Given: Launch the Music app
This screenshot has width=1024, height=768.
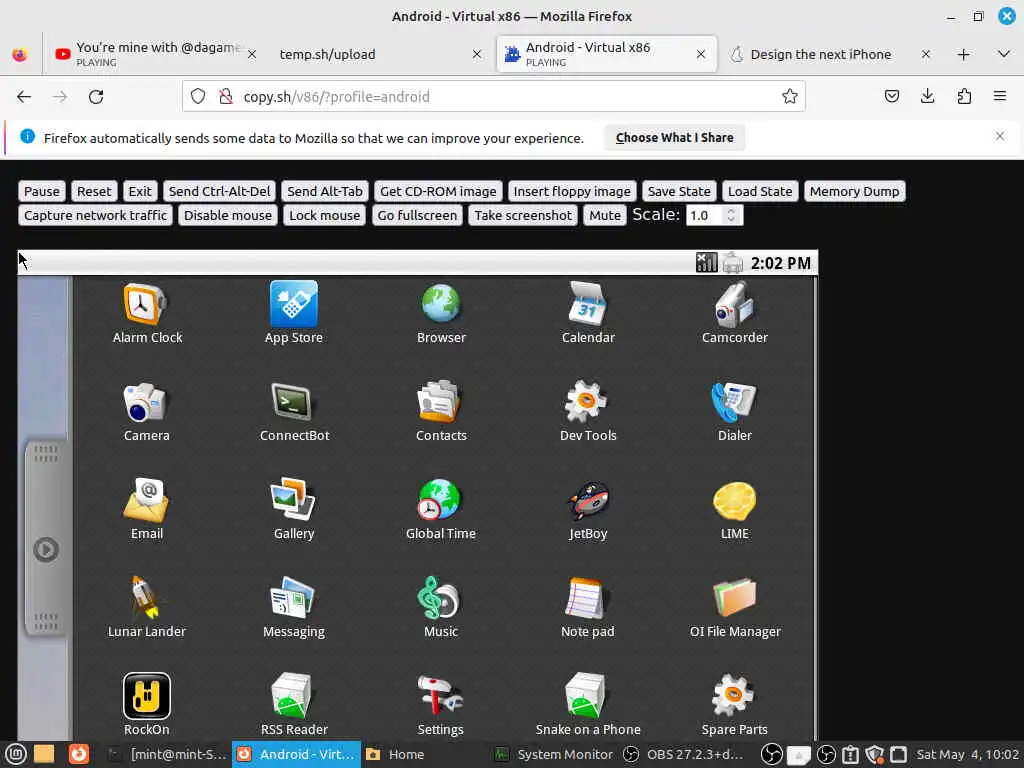Looking at the screenshot, I should pos(441,607).
